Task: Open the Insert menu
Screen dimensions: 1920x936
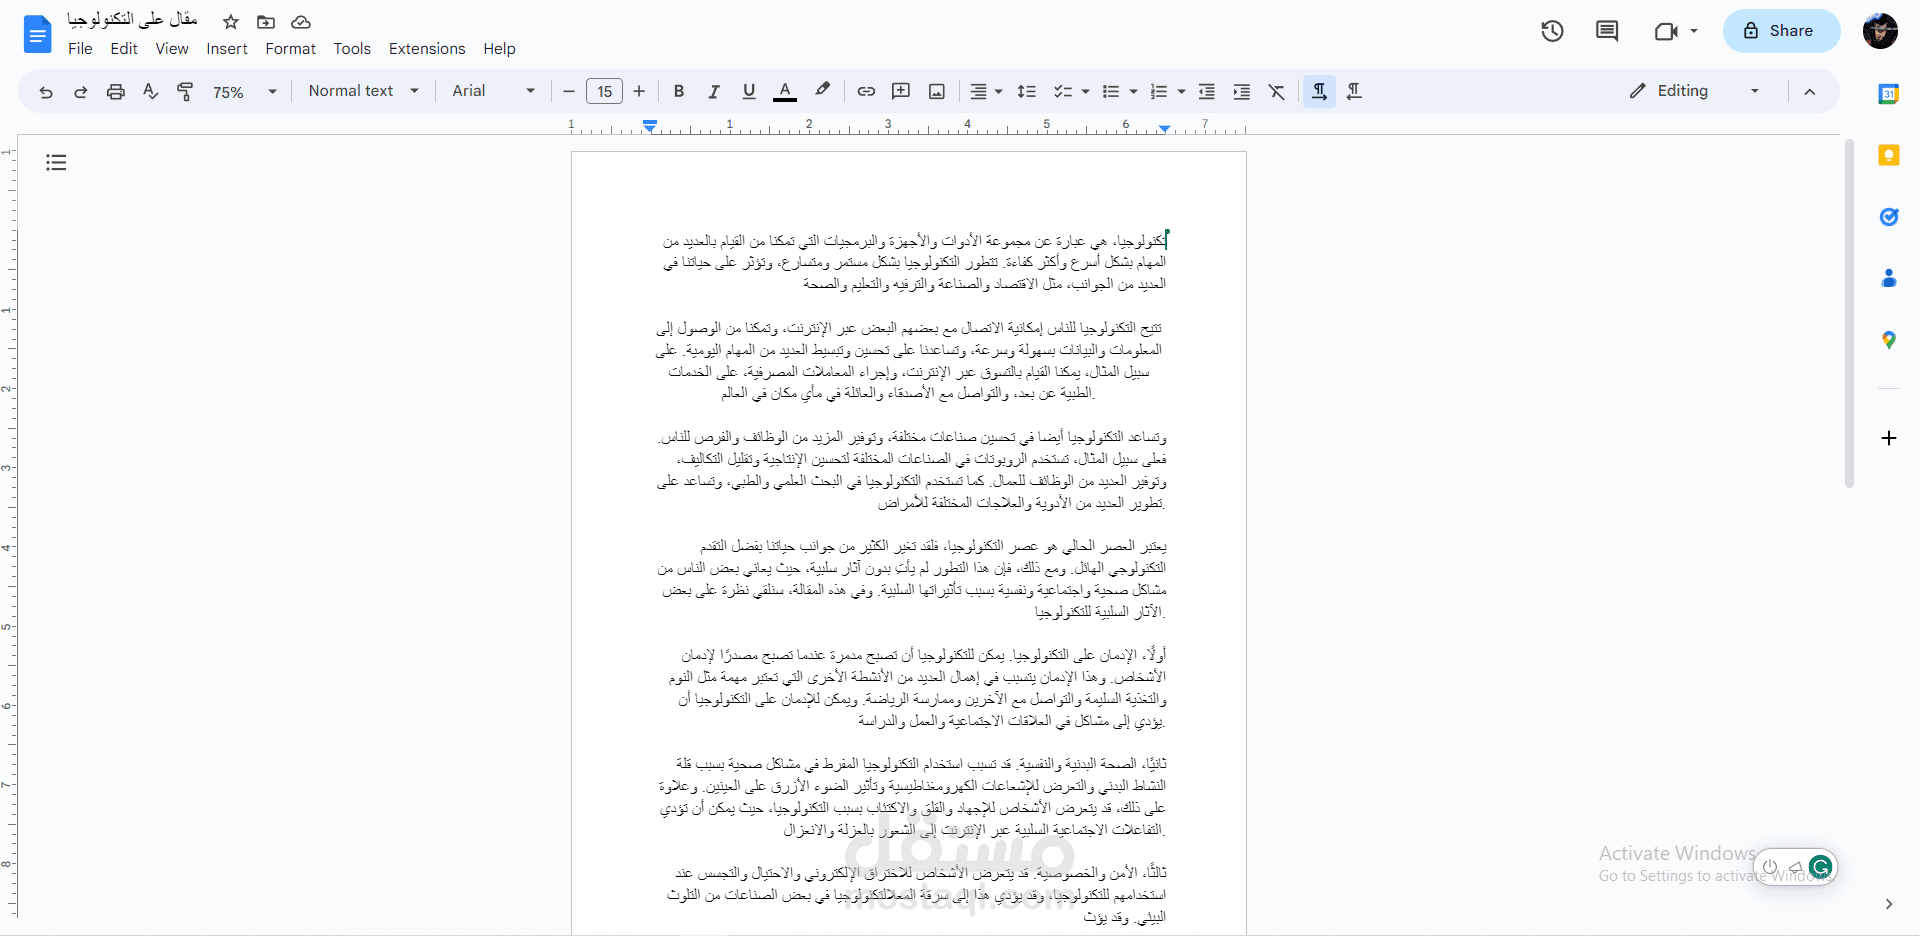Action: click(x=227, y=49)
